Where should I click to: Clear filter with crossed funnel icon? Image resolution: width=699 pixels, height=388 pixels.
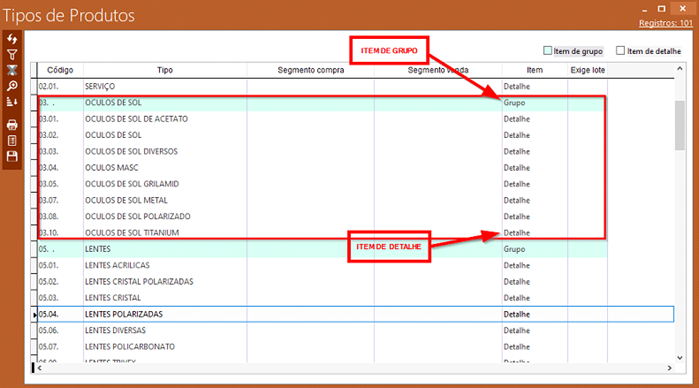click(x=12, y=70)
